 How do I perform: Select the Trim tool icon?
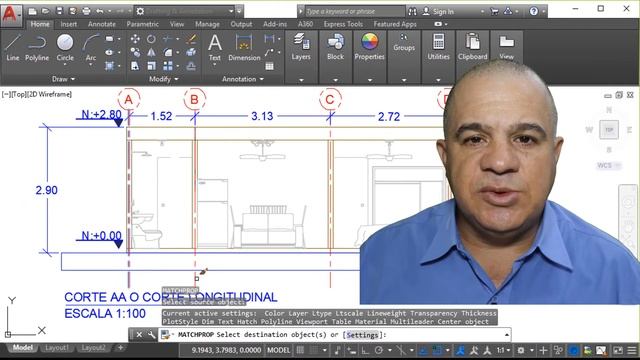click(167, 39)
